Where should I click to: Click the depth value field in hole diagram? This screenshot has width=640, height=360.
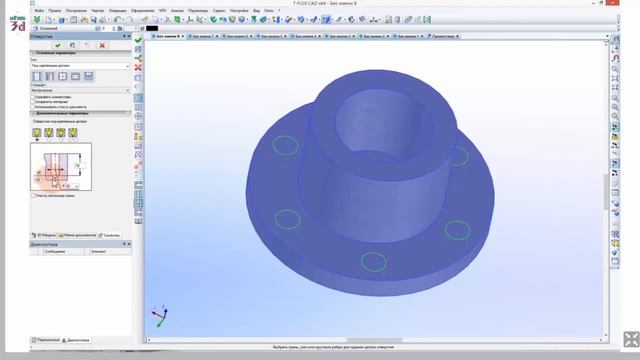click(80, 166)
